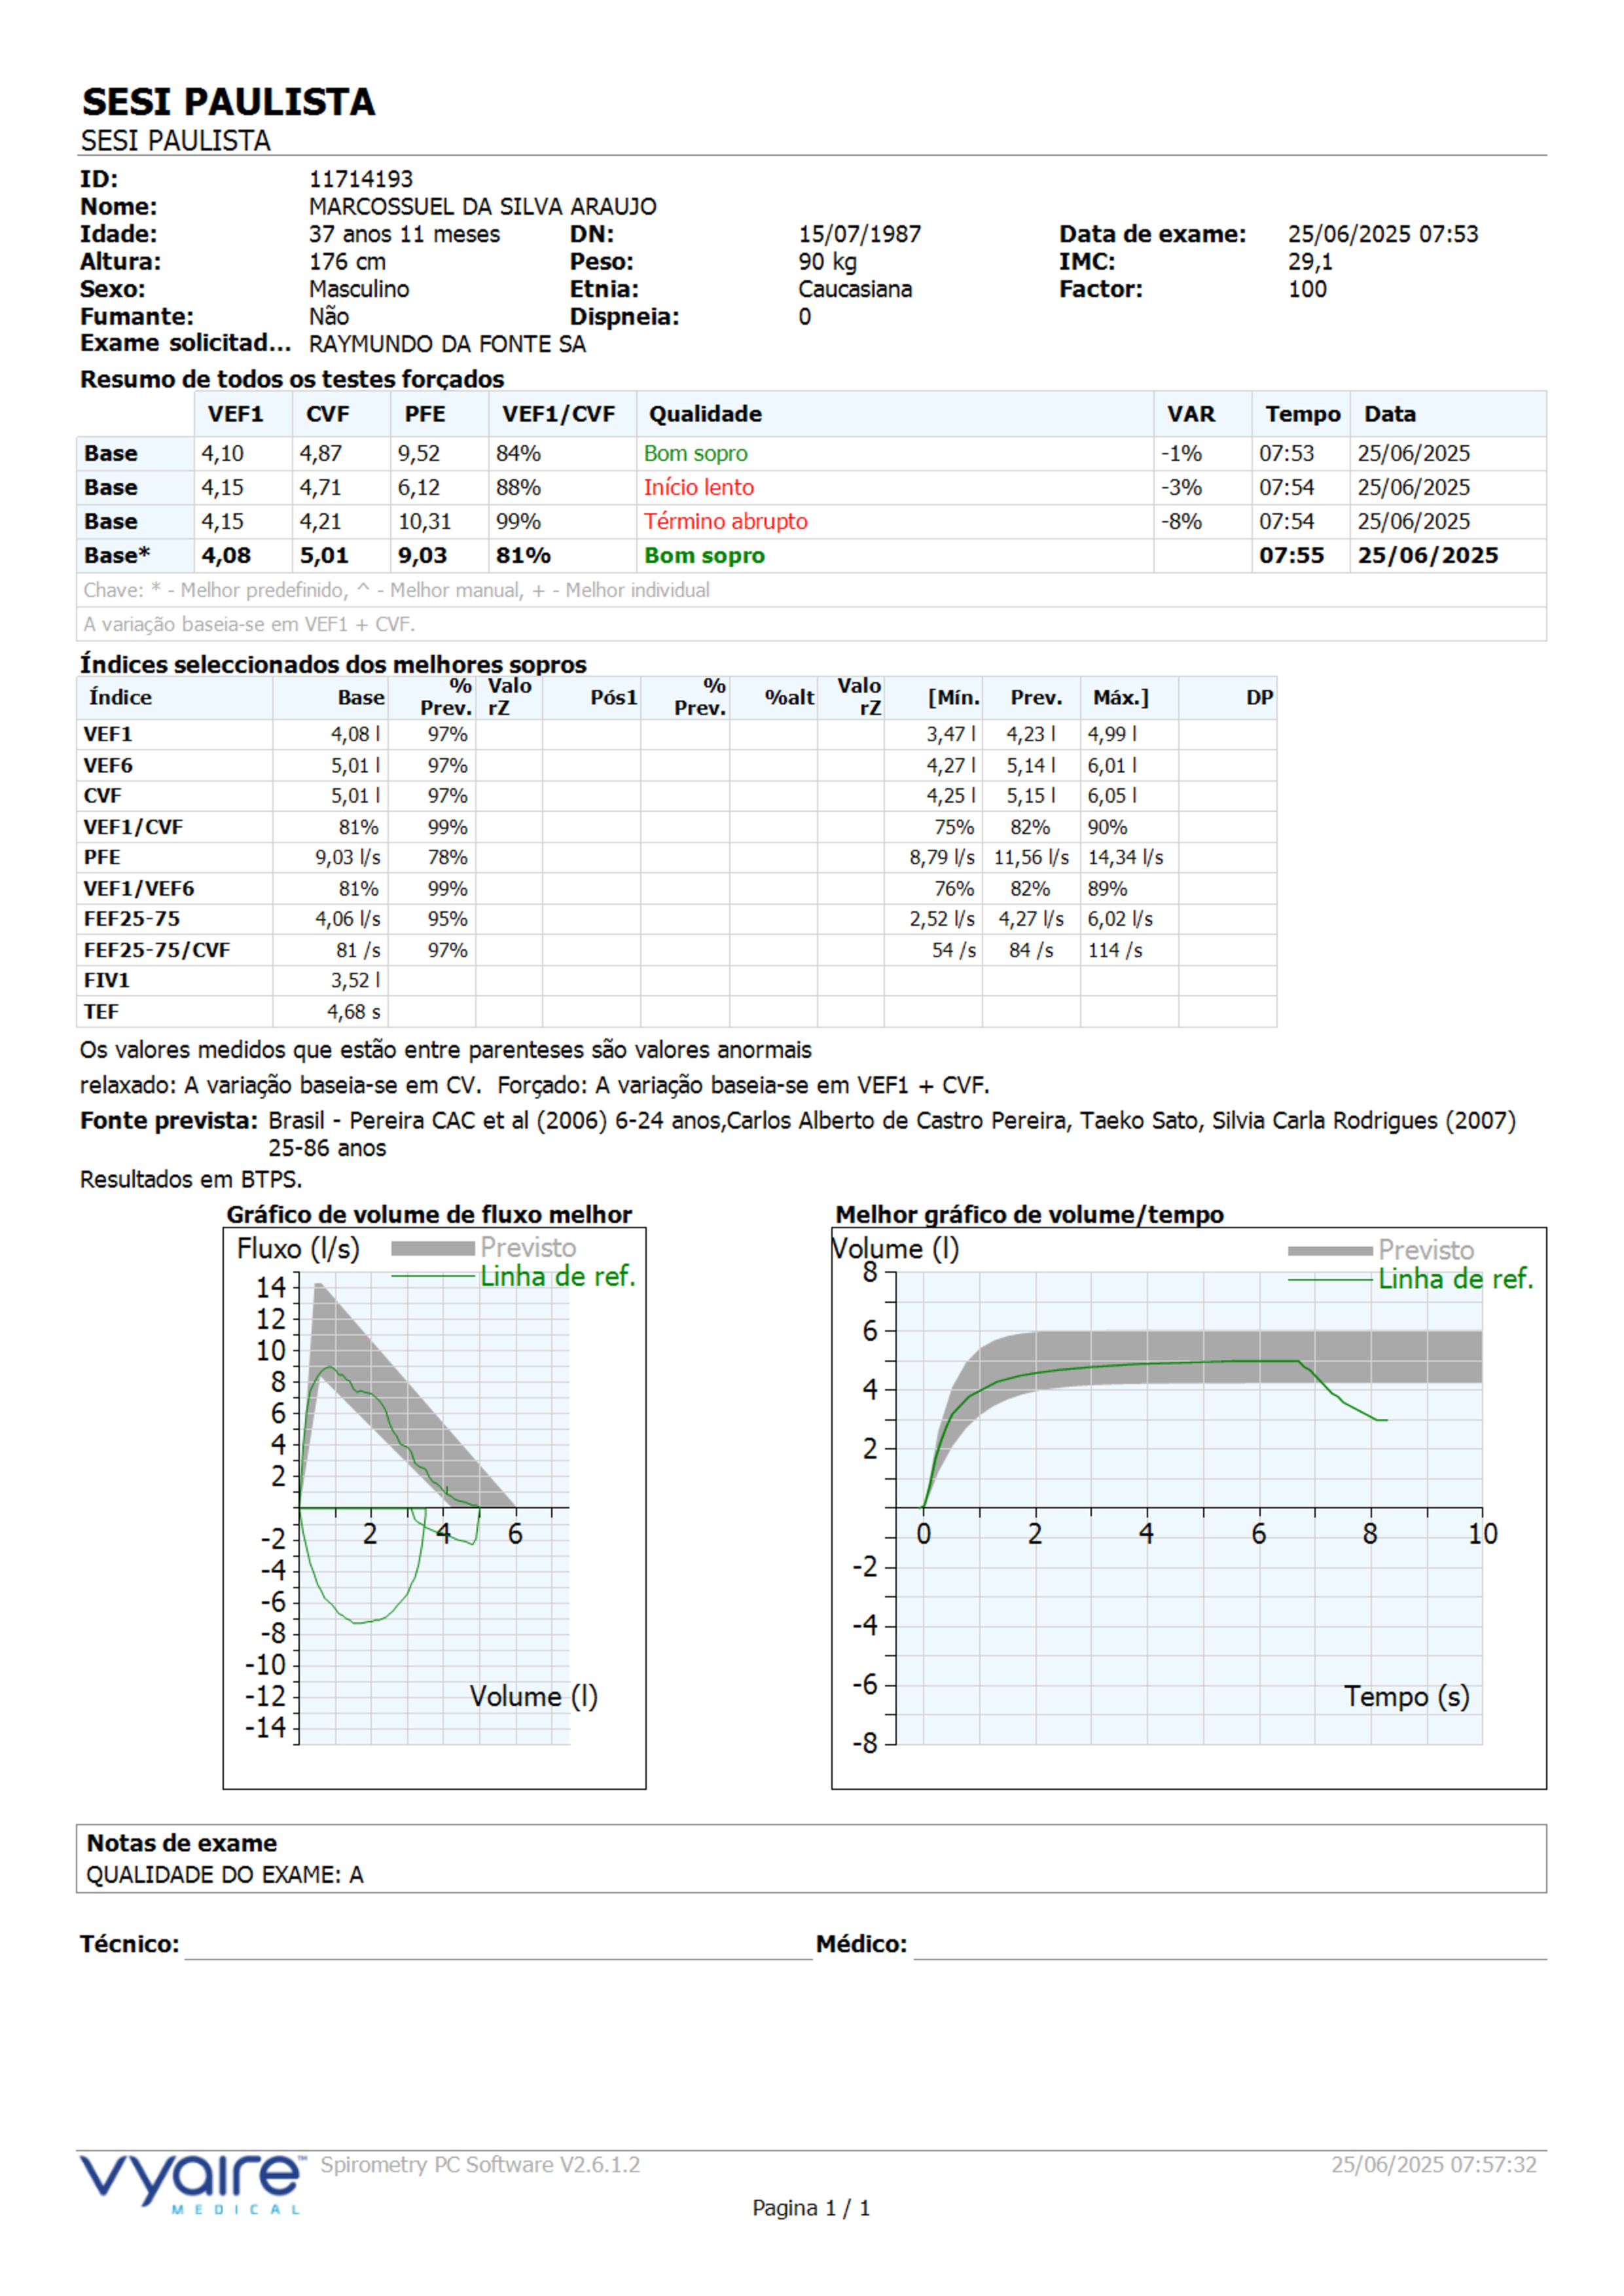
Task: Click the Técnico signature line
Action: (x=498, y=1957)
